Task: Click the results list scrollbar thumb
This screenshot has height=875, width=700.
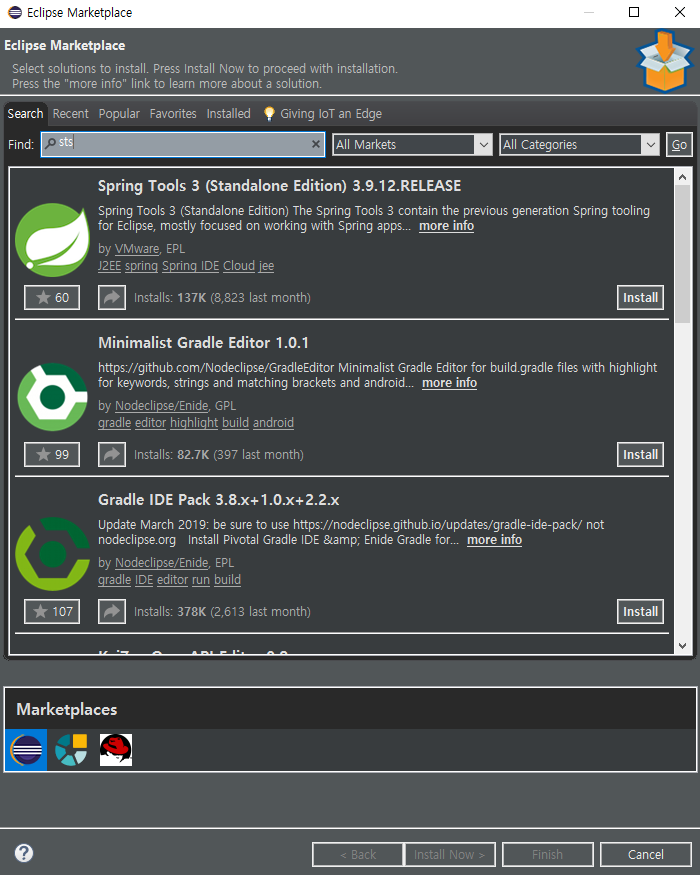Action: point(682,254)
